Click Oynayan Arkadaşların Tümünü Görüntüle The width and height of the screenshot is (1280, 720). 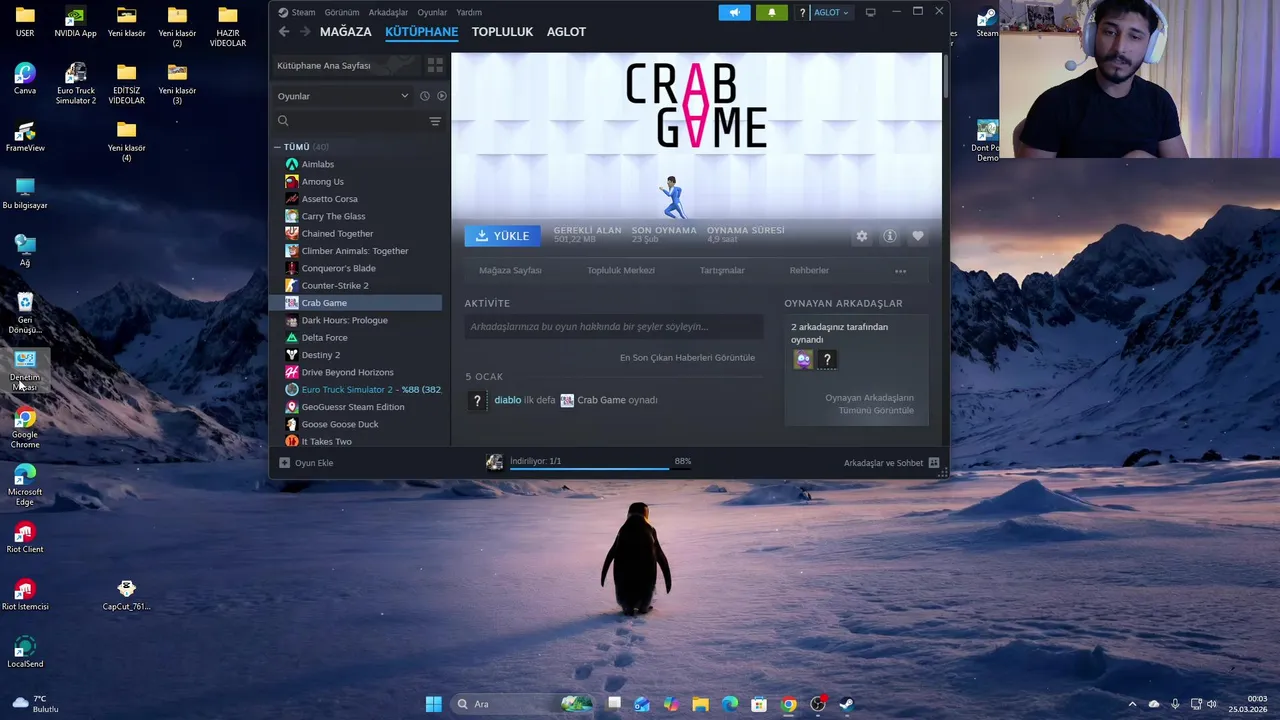(869, 404)
